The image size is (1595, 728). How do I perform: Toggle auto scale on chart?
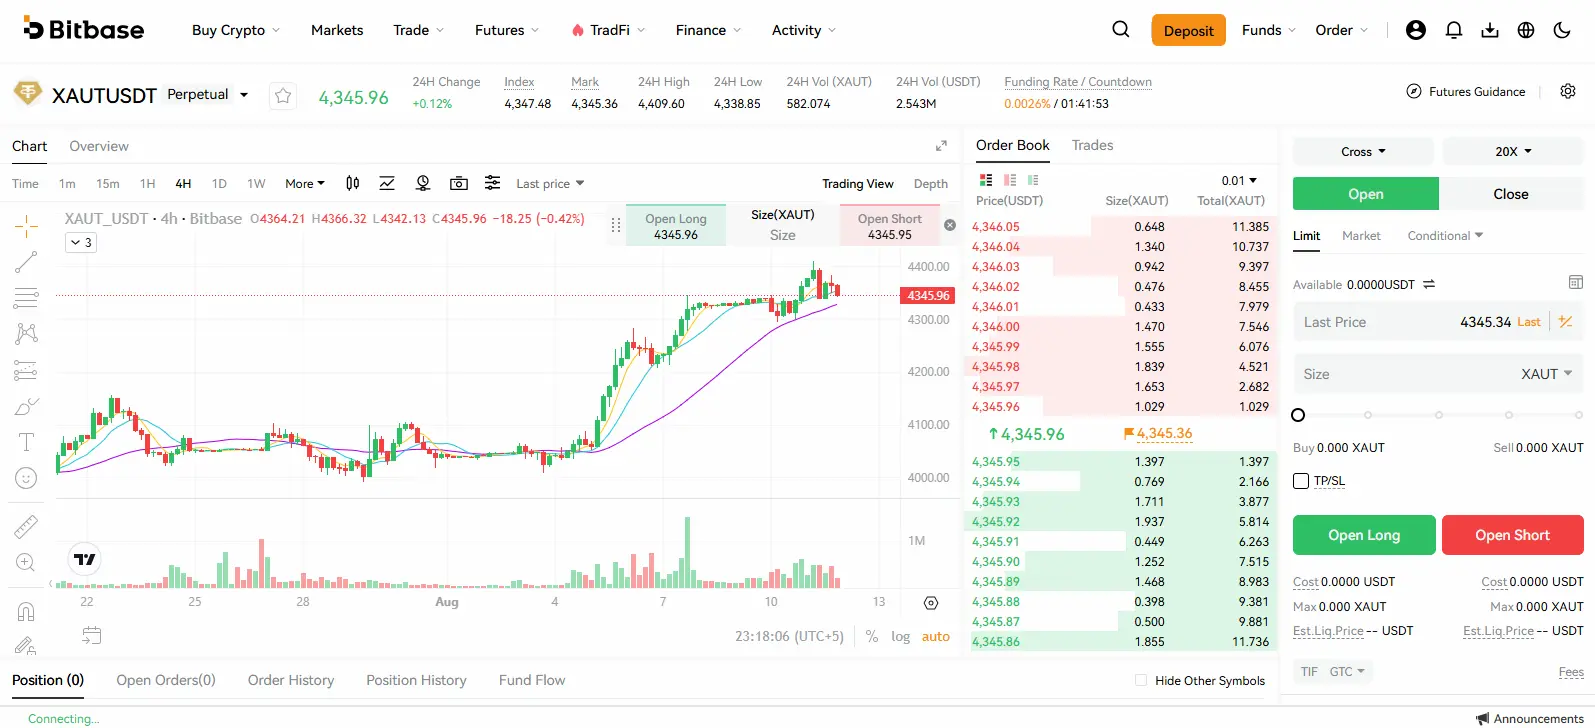tap(936, 636)
